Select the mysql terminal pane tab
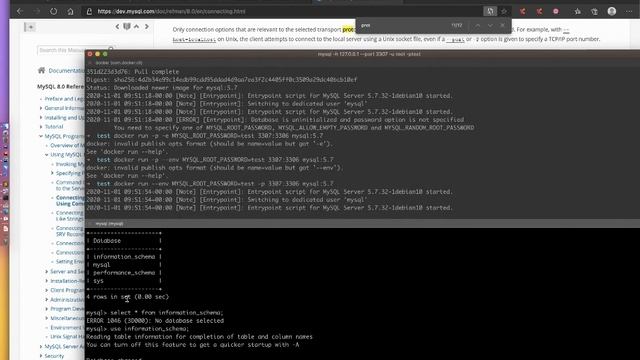This screenshot has height=360, width=640. [109, 224]
